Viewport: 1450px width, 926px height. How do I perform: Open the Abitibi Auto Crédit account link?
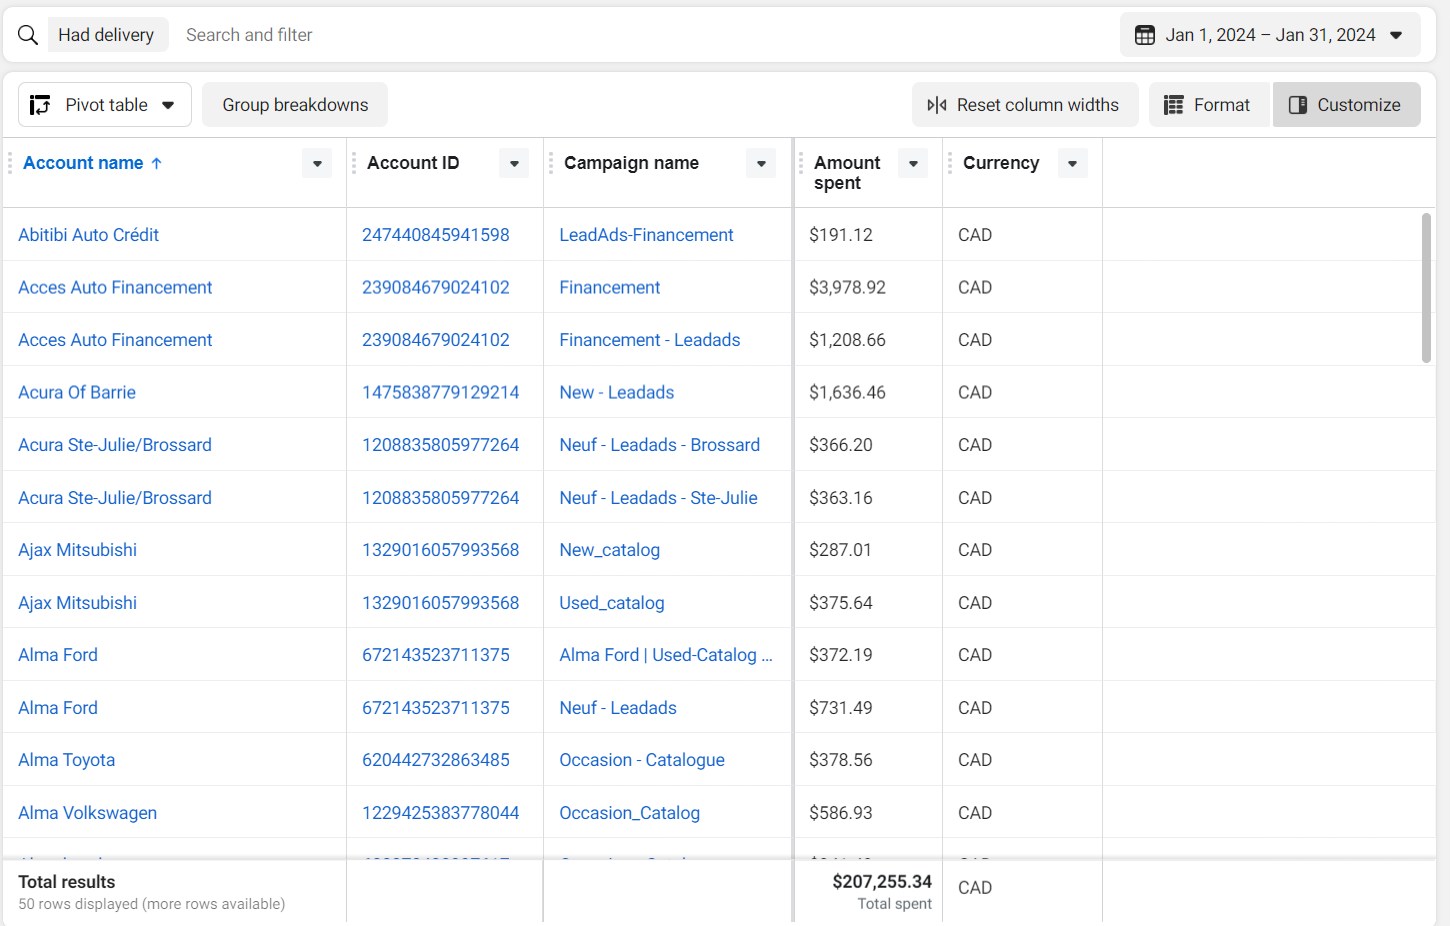tap(88, 235)
